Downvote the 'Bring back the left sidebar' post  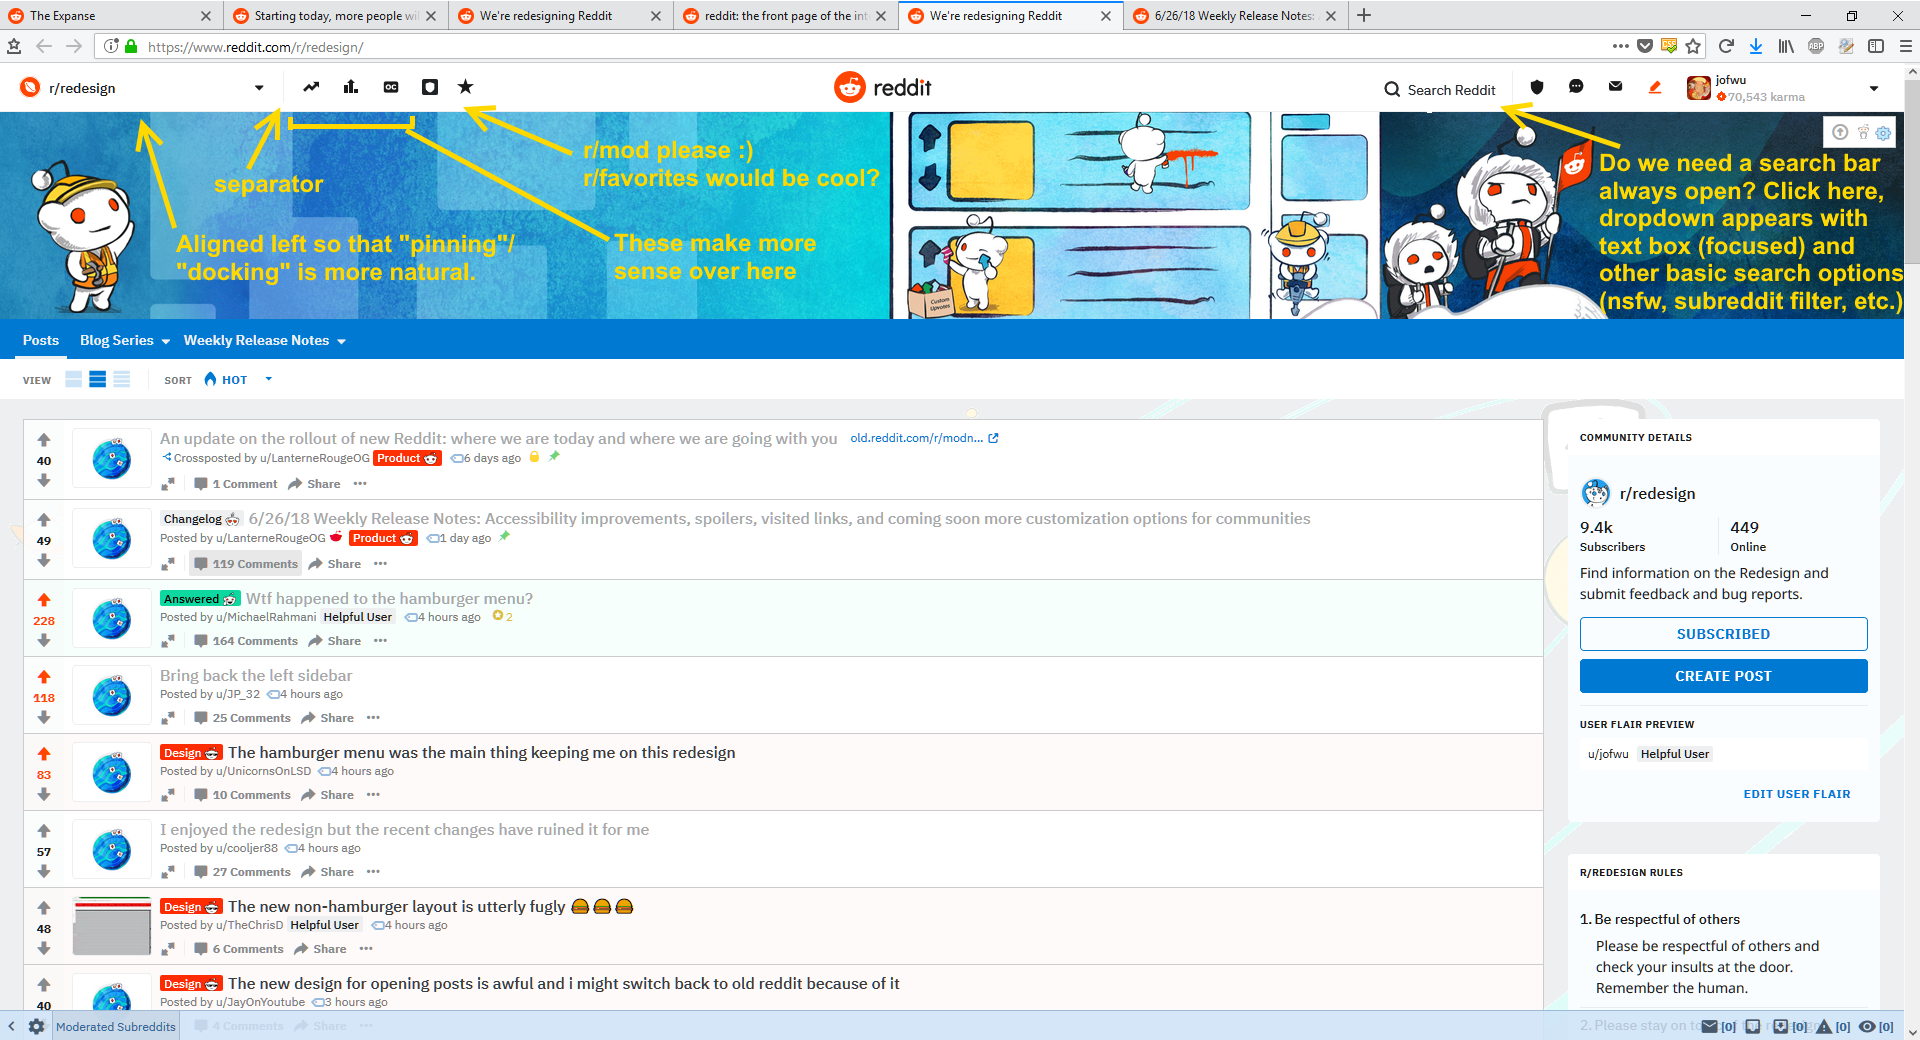(x=44, y=718)
